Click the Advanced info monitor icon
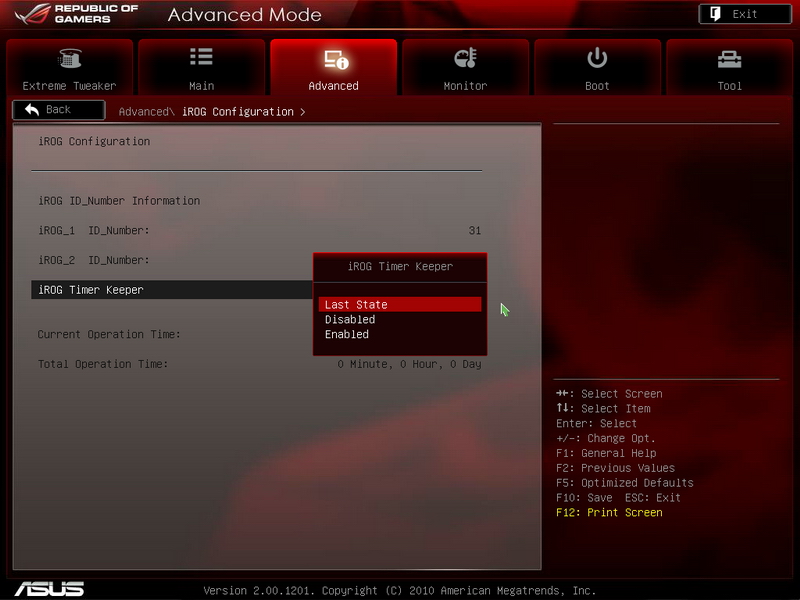This screenshot has height=600, width=800. [336, 59]
